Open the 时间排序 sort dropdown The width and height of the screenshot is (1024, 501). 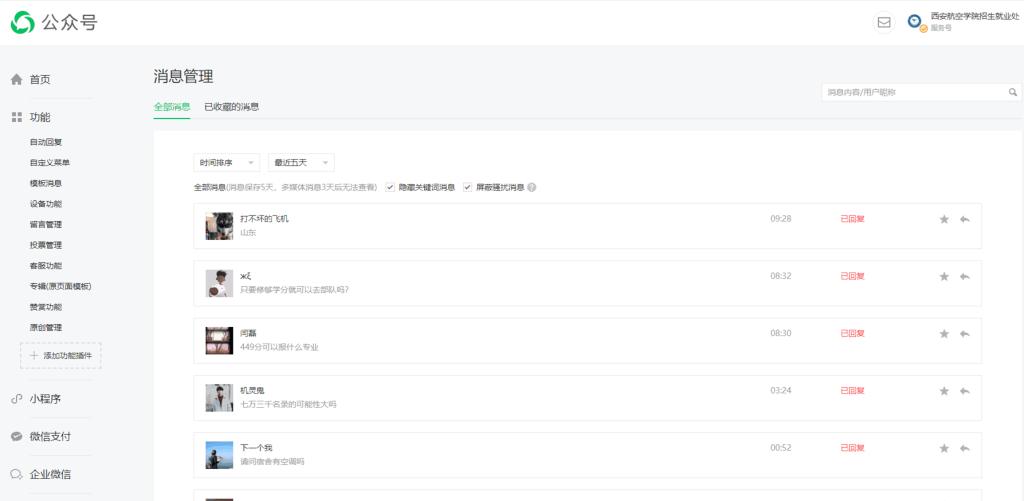pos(226,162)
